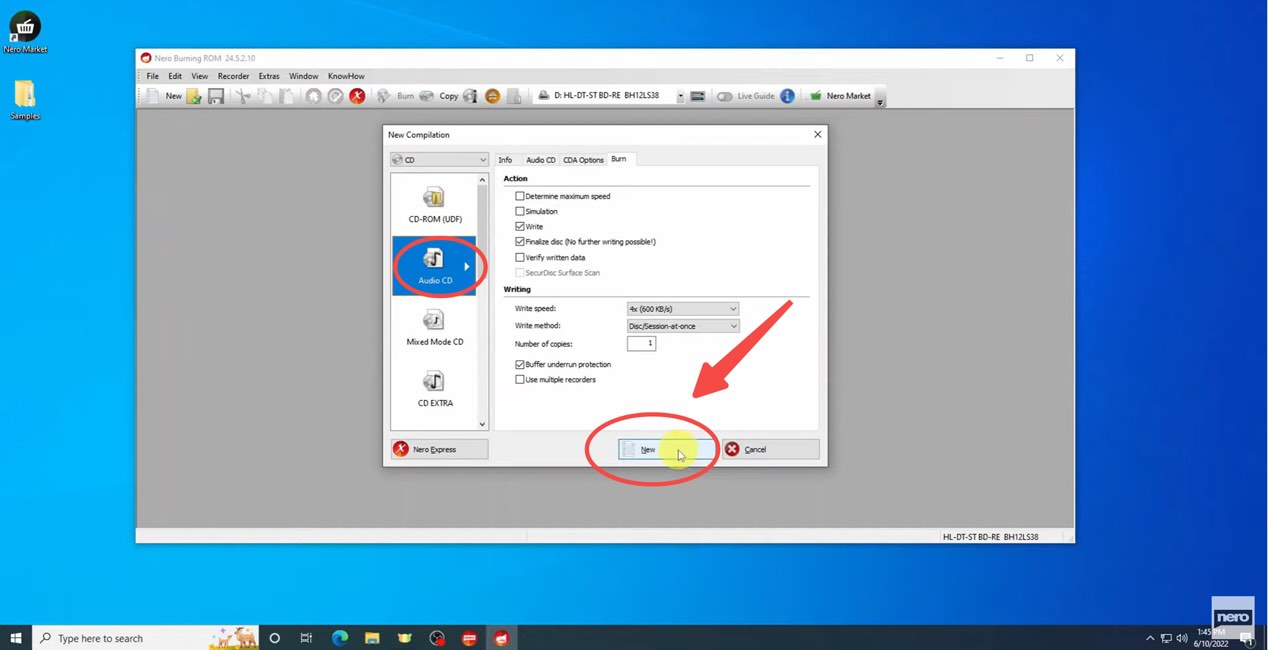Click the red stop icon in toolbar

357,96
